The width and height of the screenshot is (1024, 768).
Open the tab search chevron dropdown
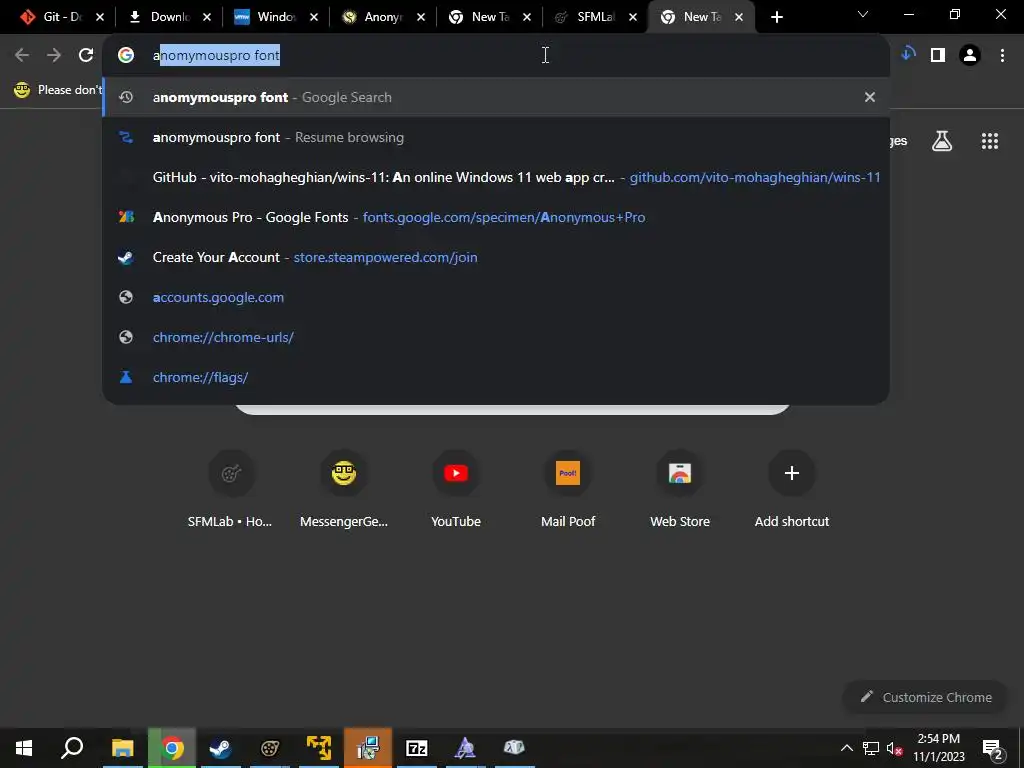pos(863,14)
